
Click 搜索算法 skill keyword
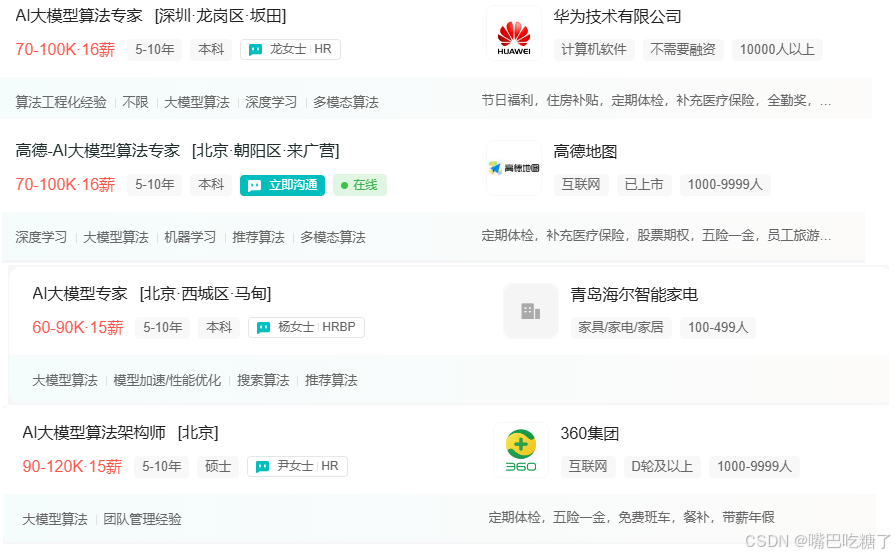click(x=263, y=381)
